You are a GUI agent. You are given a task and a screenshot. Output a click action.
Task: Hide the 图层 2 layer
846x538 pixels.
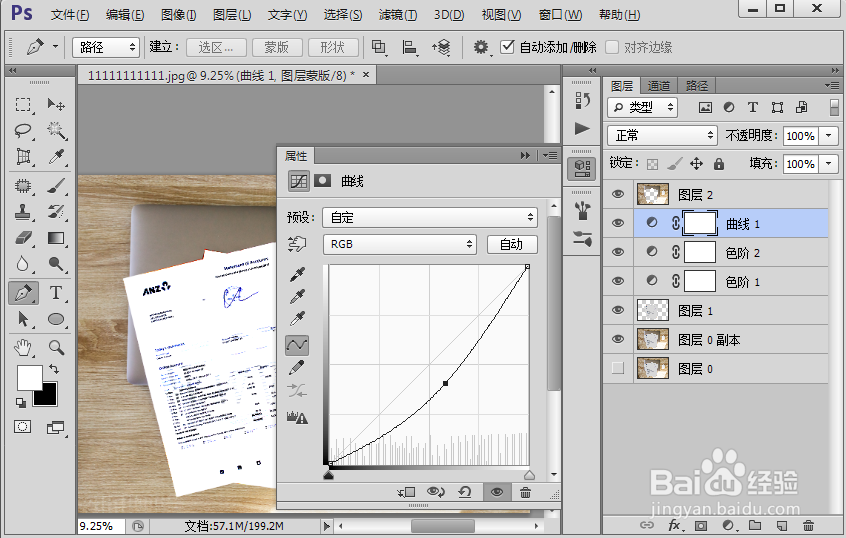[x=618, y=194]
